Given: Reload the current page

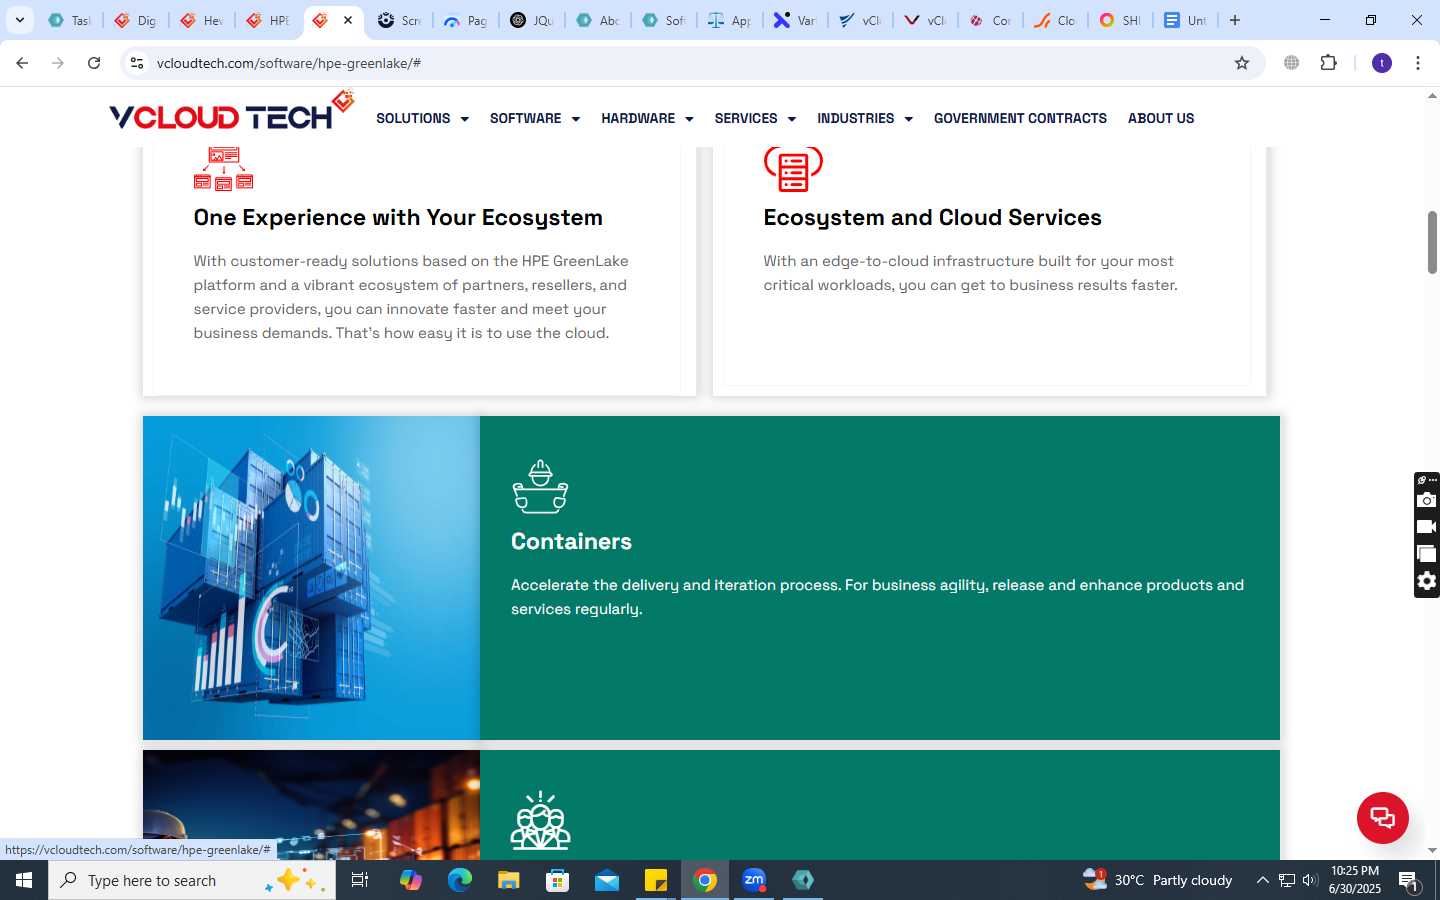Looking at the screenshot, I should [x=94, y=63].
